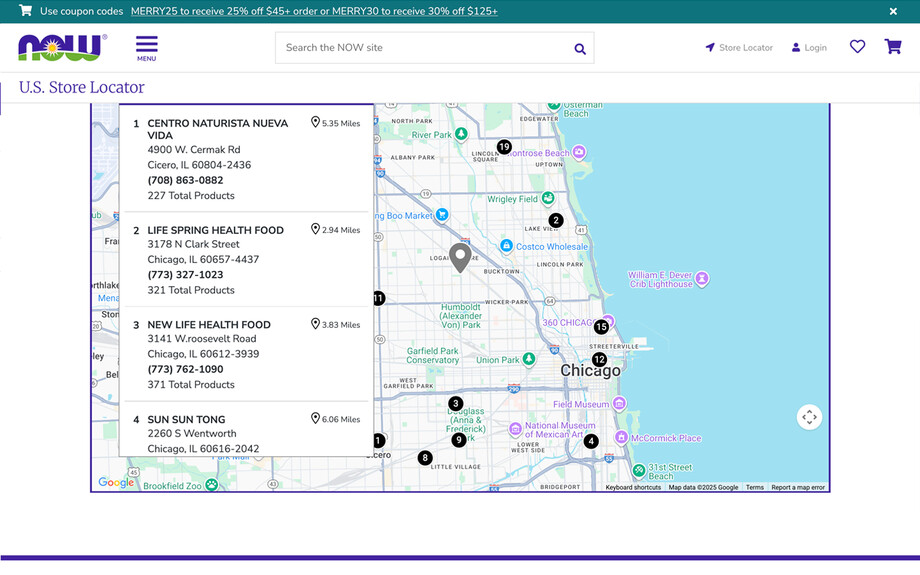Image resolution: width=920 pixels, height=575 pixels.
Task: Click phone number (773) 762-1090
Action: [185, 369]
